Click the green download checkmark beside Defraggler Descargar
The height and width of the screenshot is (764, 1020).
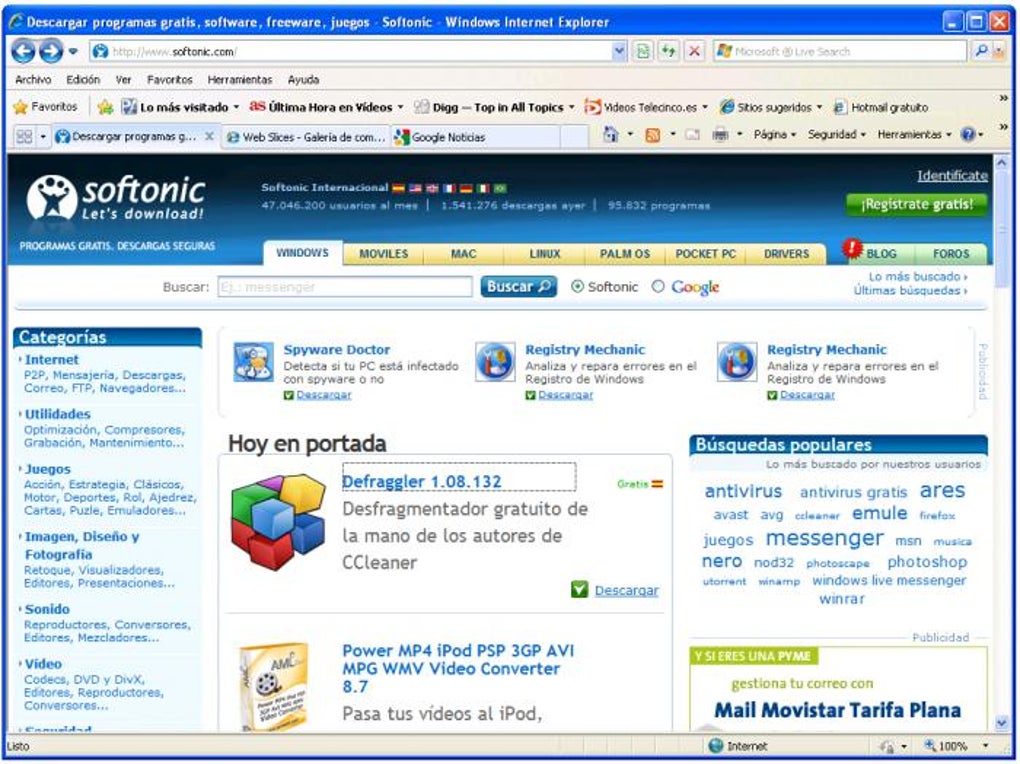pyautogui.click(x=579, y=589)
